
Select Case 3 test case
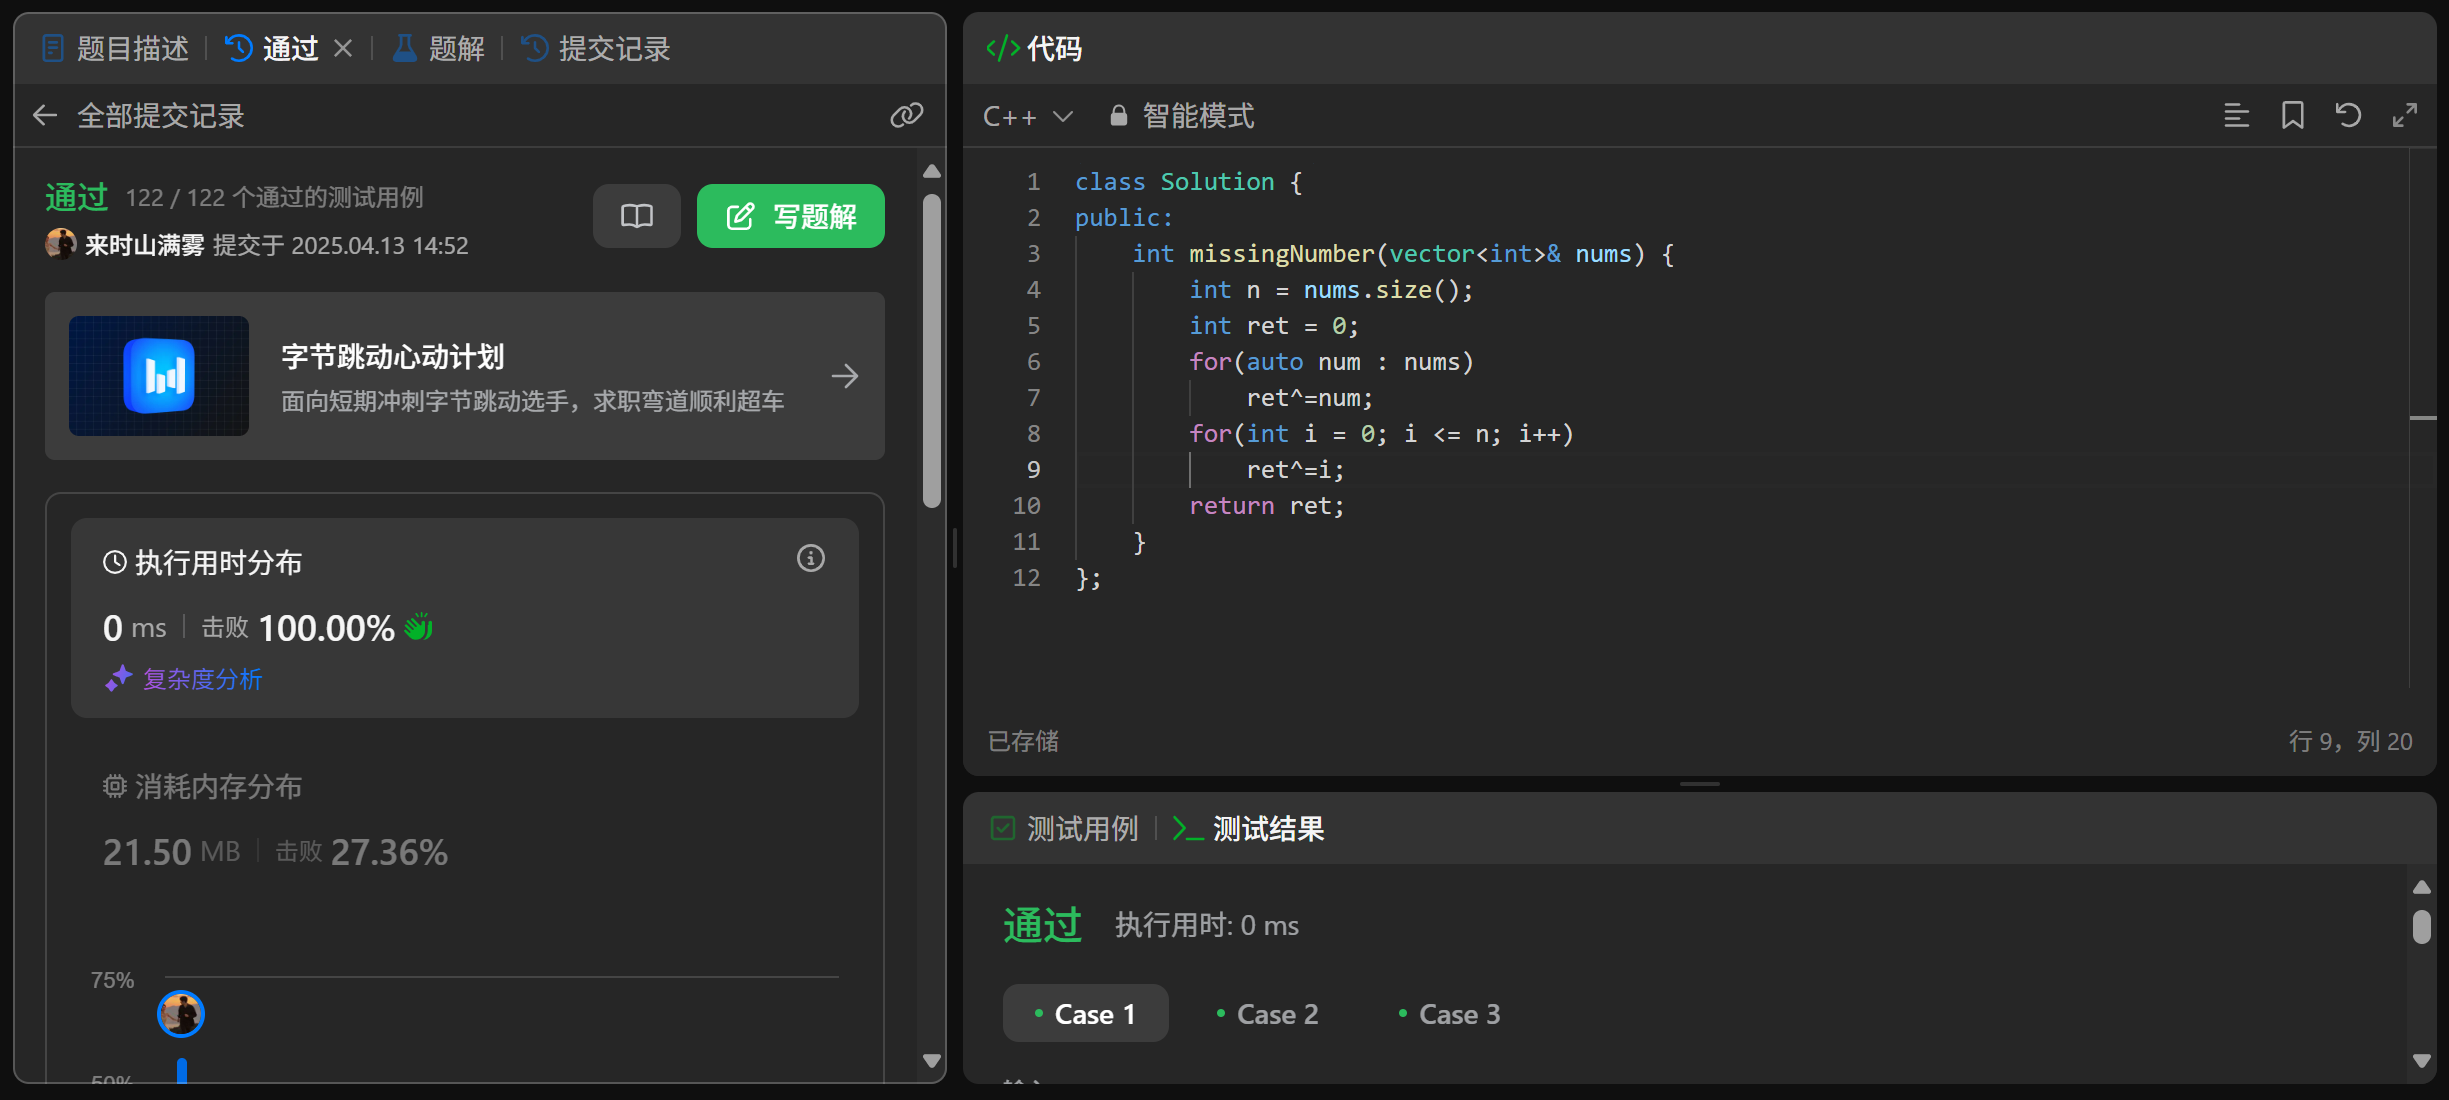(1449, 1014)
